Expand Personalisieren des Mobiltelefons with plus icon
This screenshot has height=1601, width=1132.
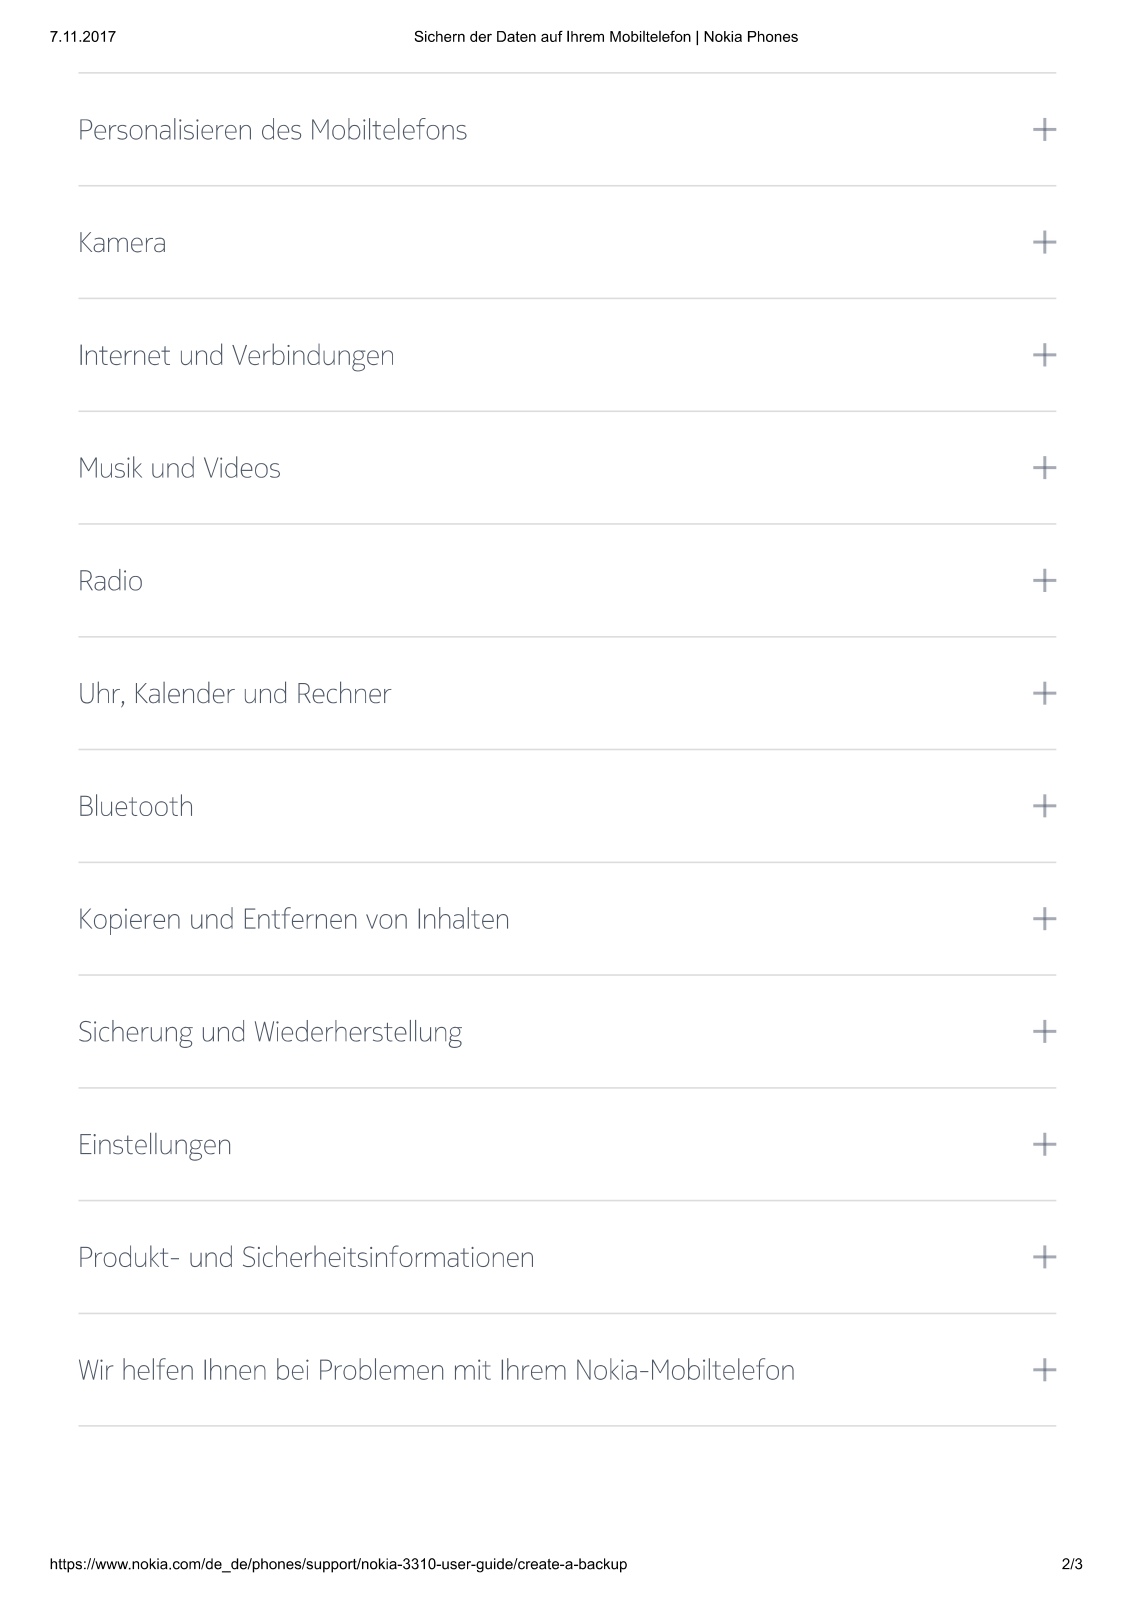point(1044,130)
